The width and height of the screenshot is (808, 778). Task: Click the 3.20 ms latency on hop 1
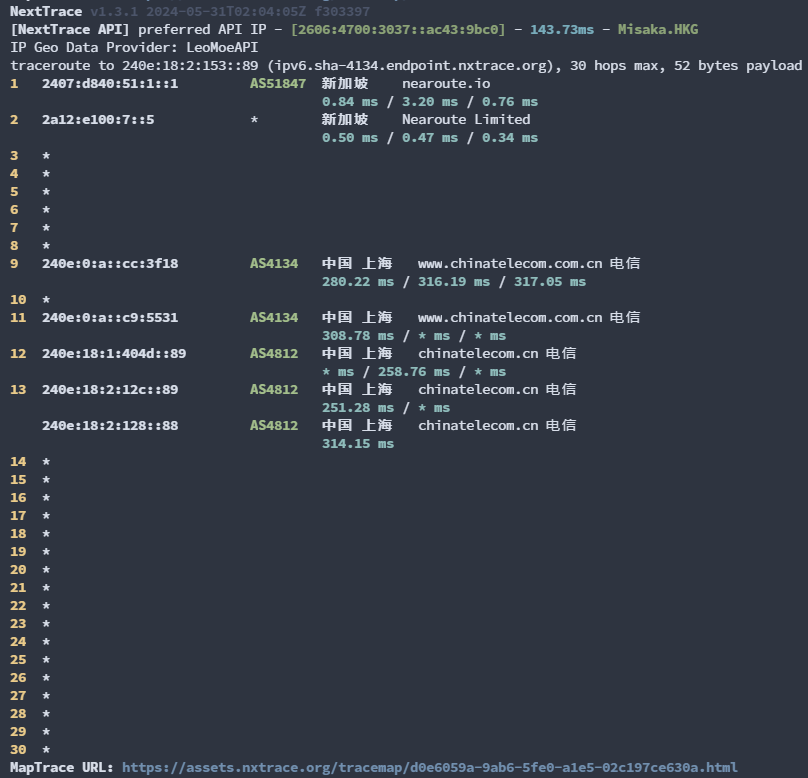(x=430, y=102)
